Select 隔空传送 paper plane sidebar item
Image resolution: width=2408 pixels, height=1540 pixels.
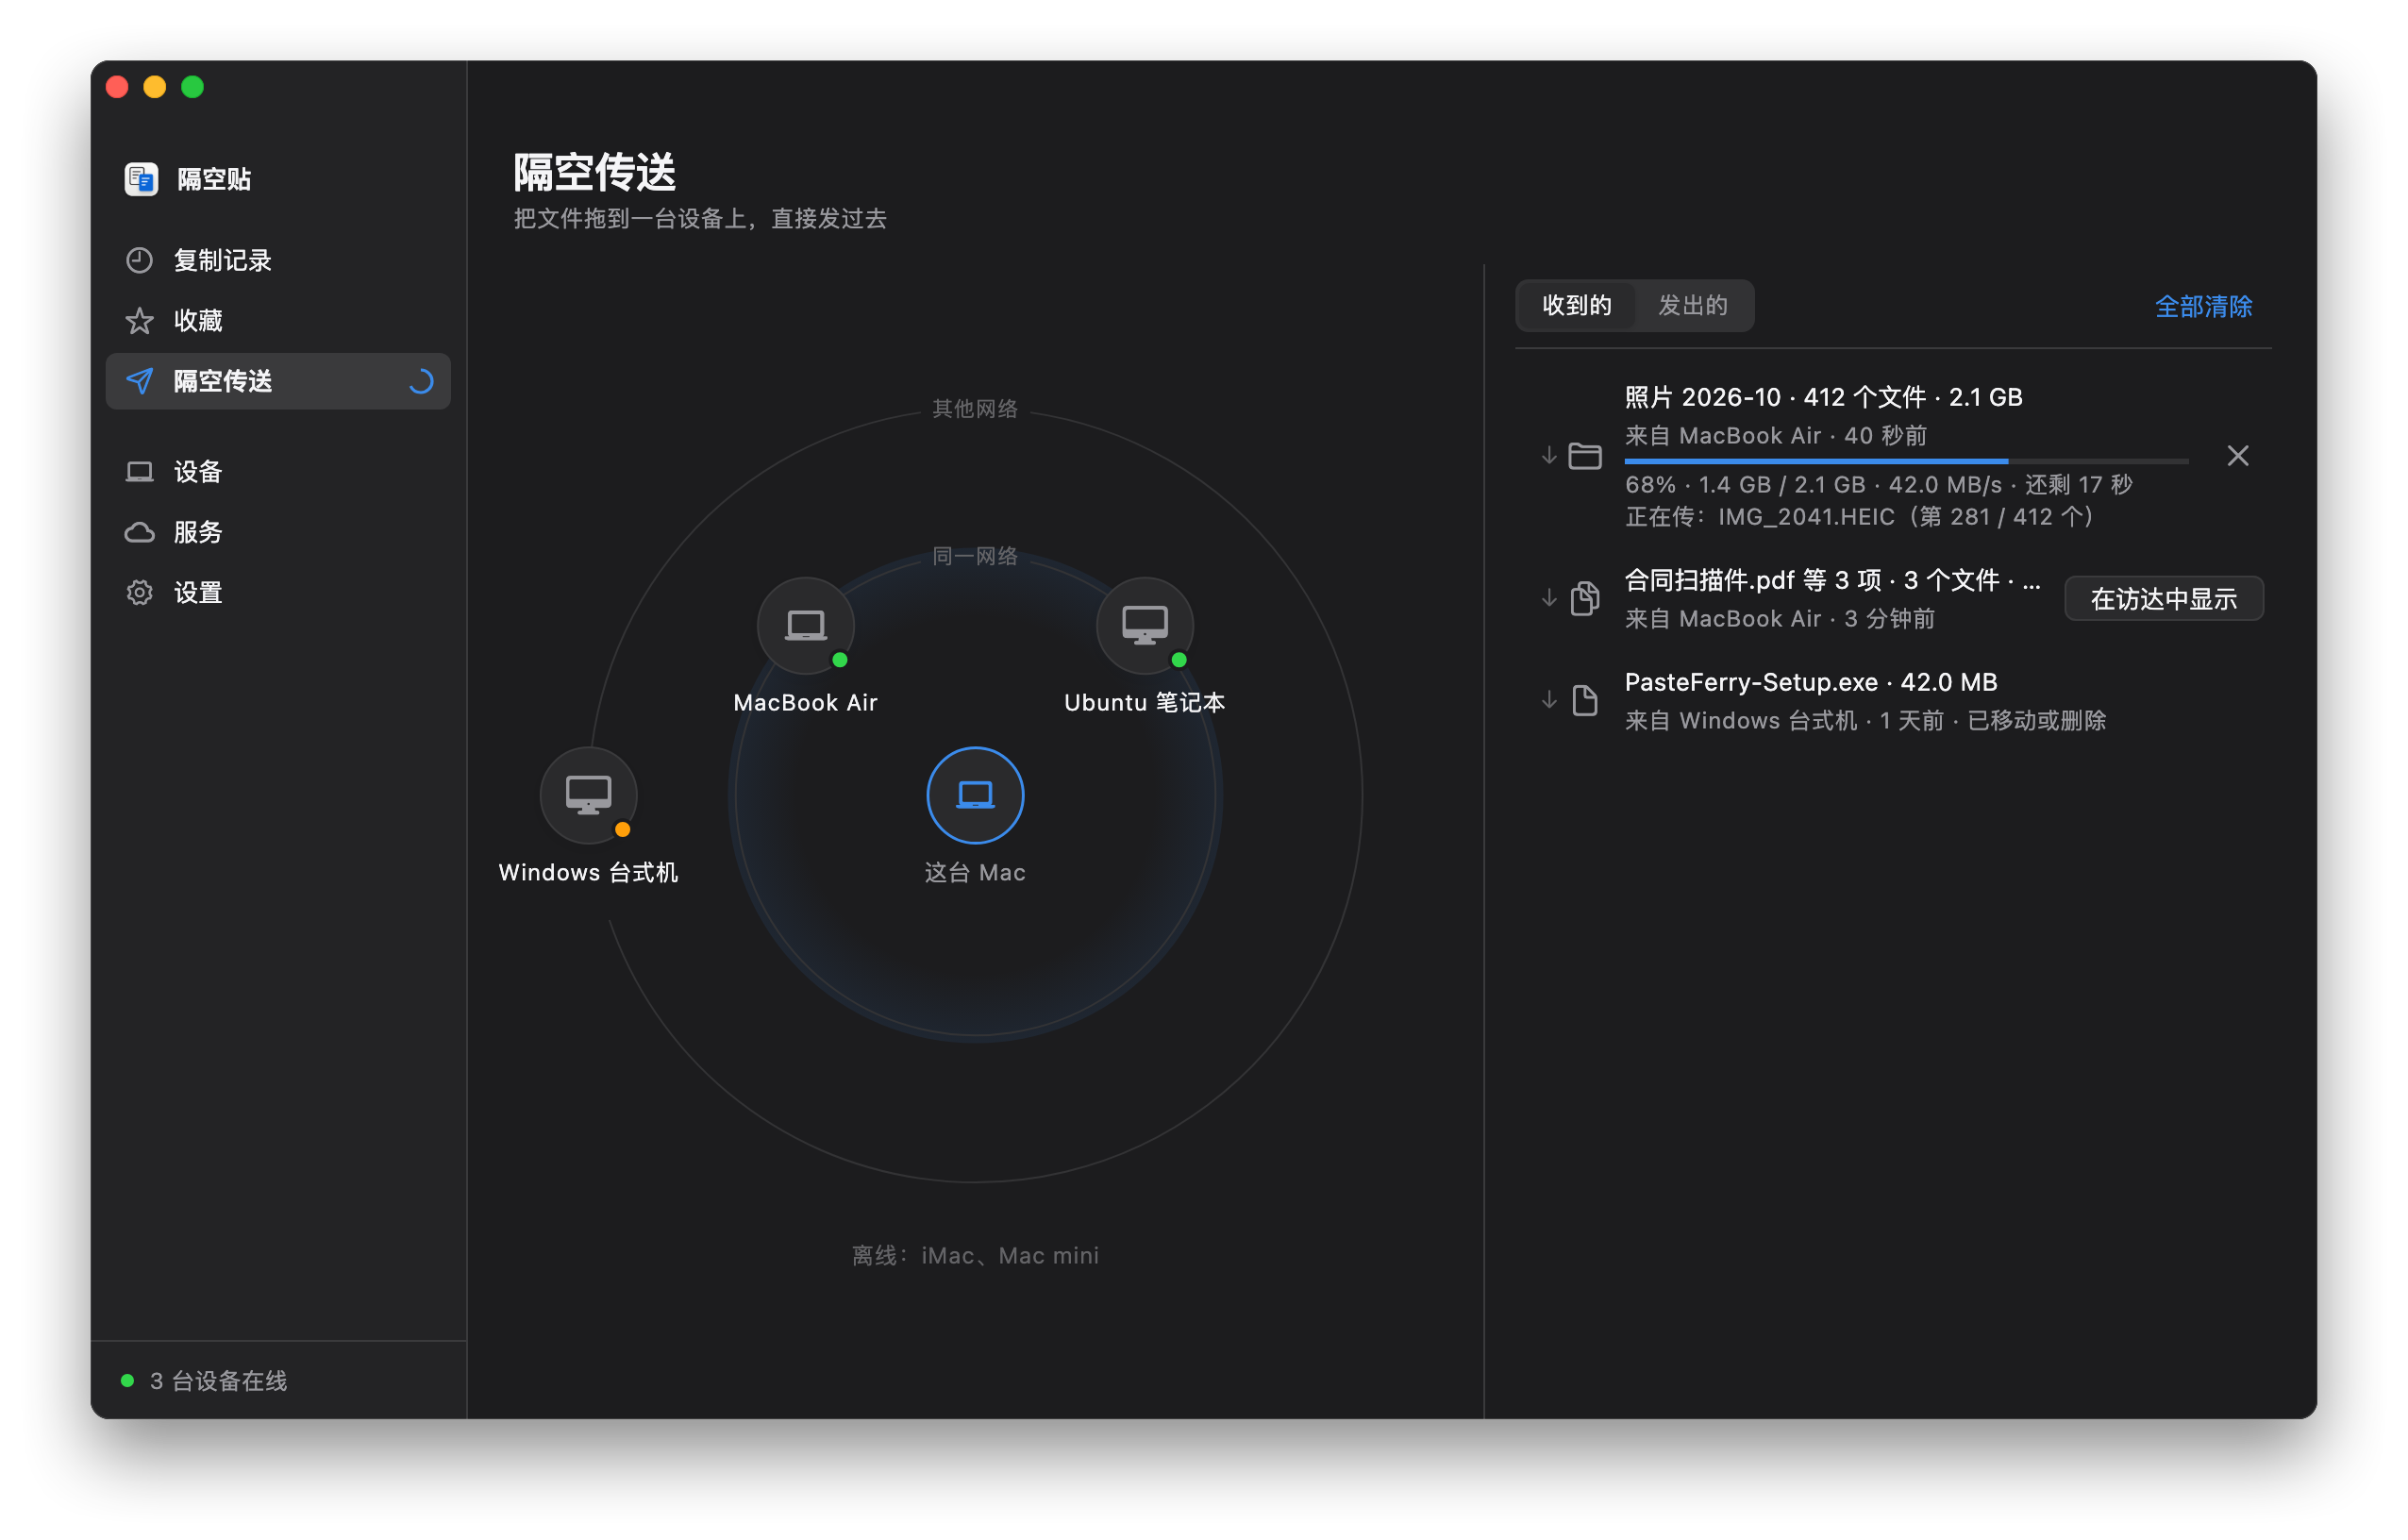[277, 381]
